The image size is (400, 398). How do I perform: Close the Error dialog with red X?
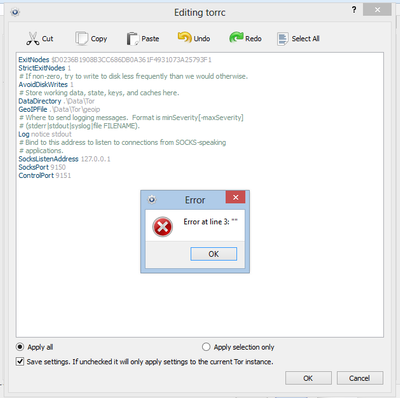click(235, 197)
